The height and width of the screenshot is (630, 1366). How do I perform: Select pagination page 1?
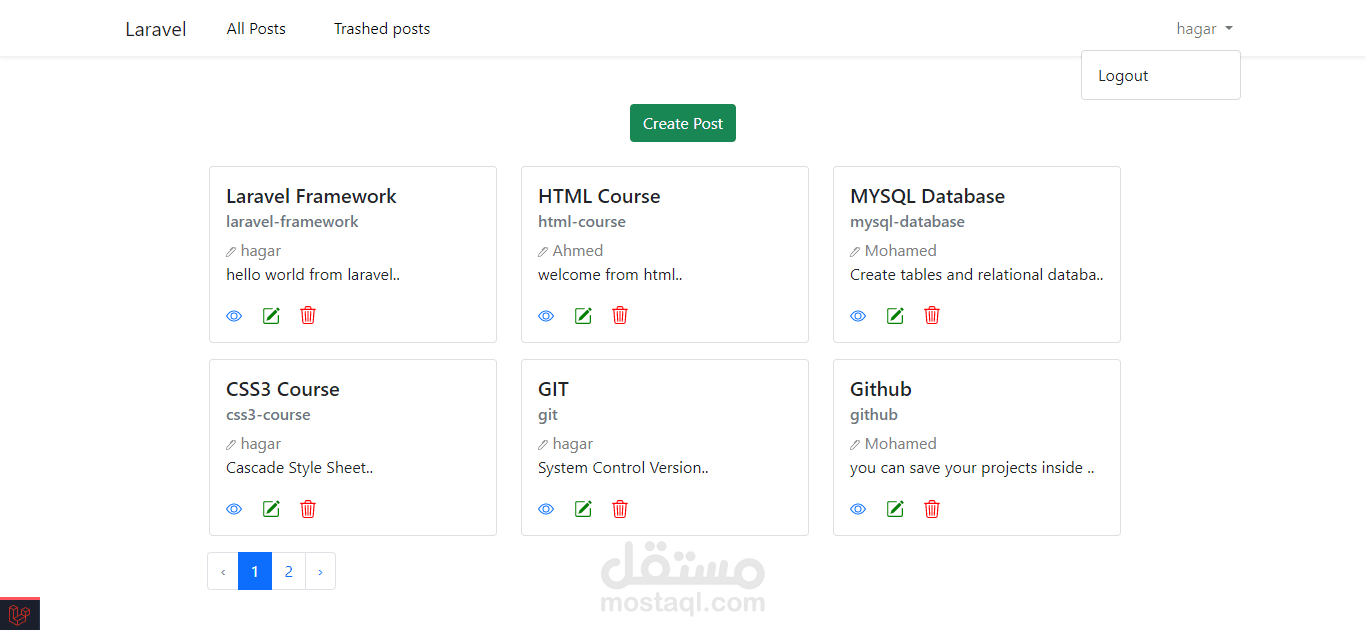[x=255, y=571]
